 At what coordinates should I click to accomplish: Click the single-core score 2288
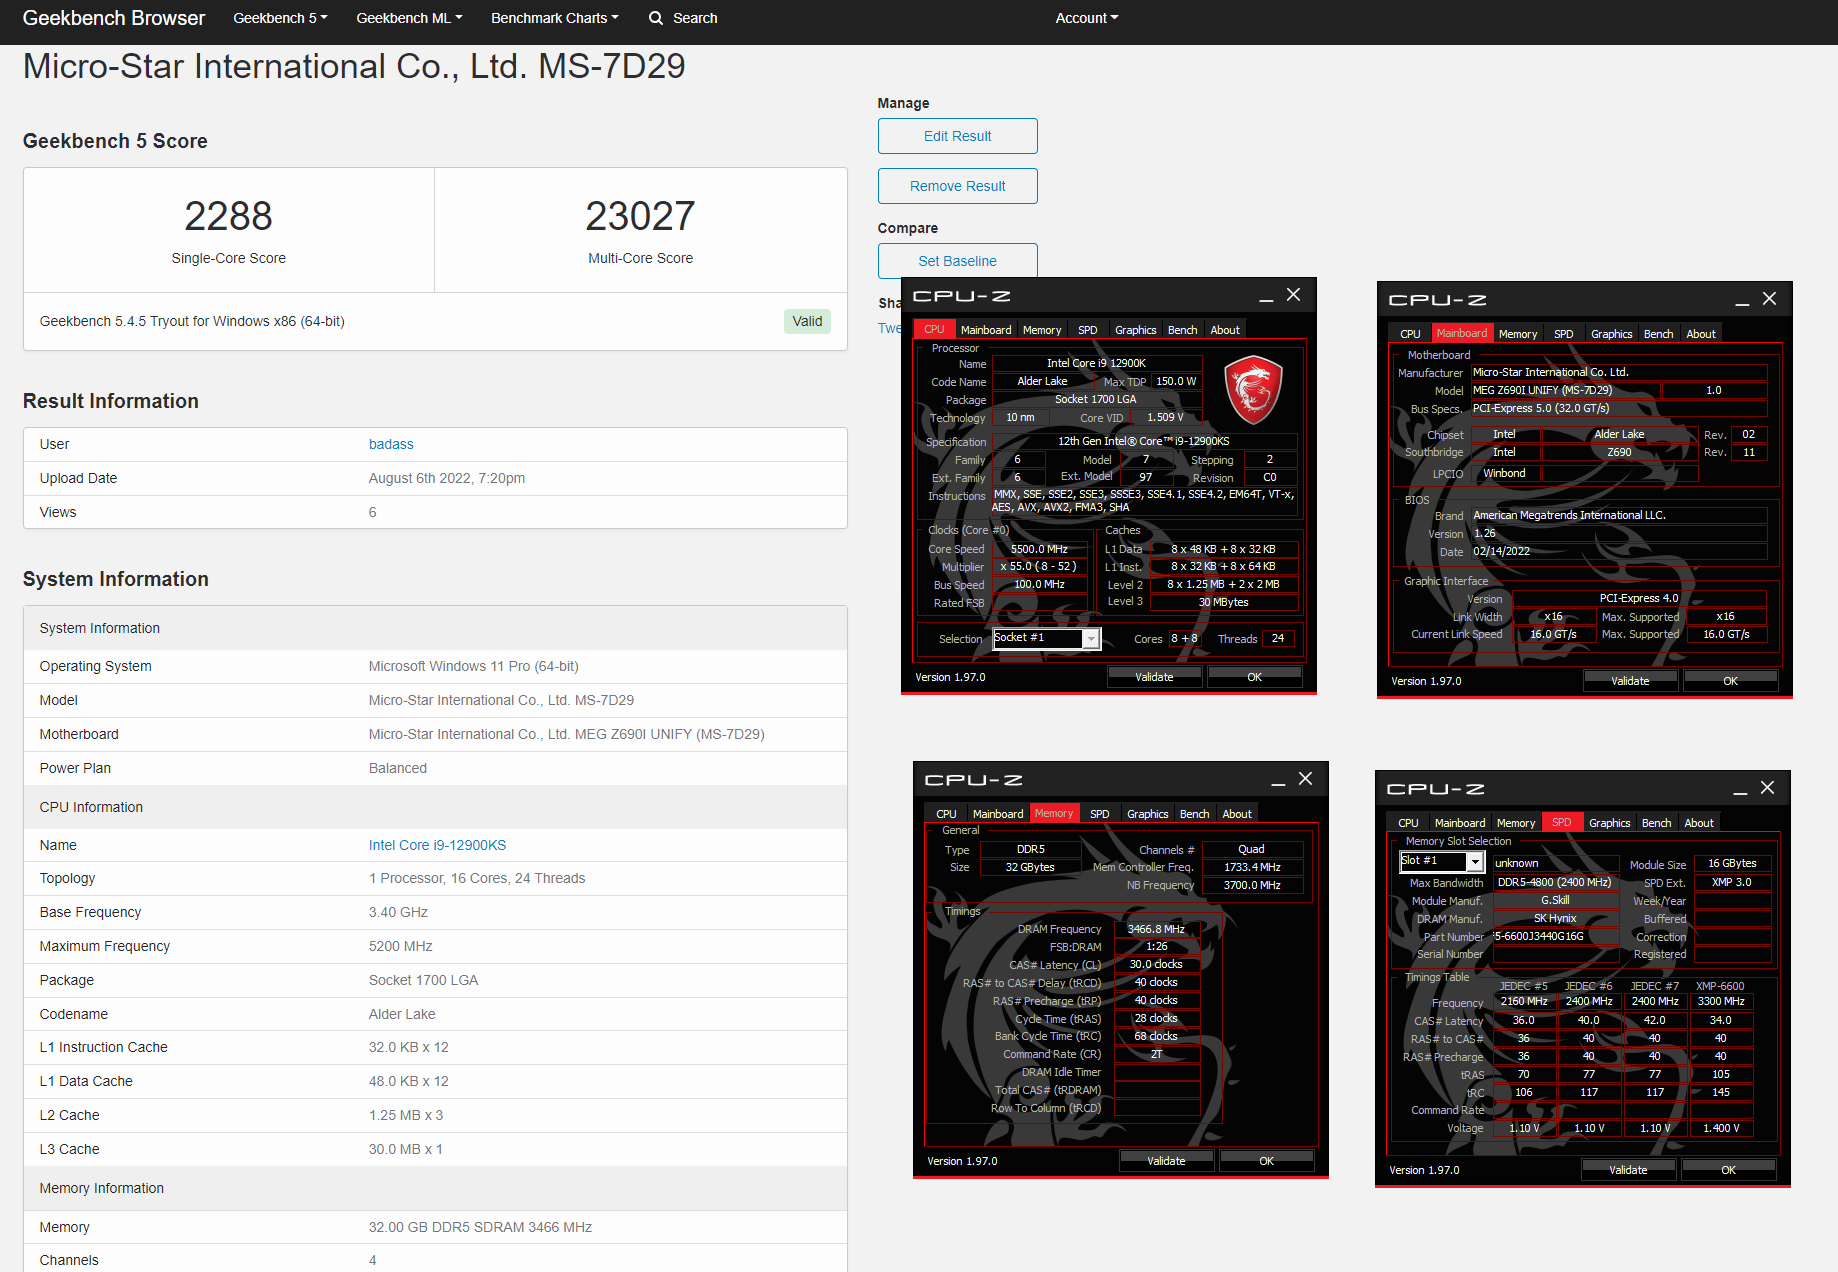coord(228,216)
